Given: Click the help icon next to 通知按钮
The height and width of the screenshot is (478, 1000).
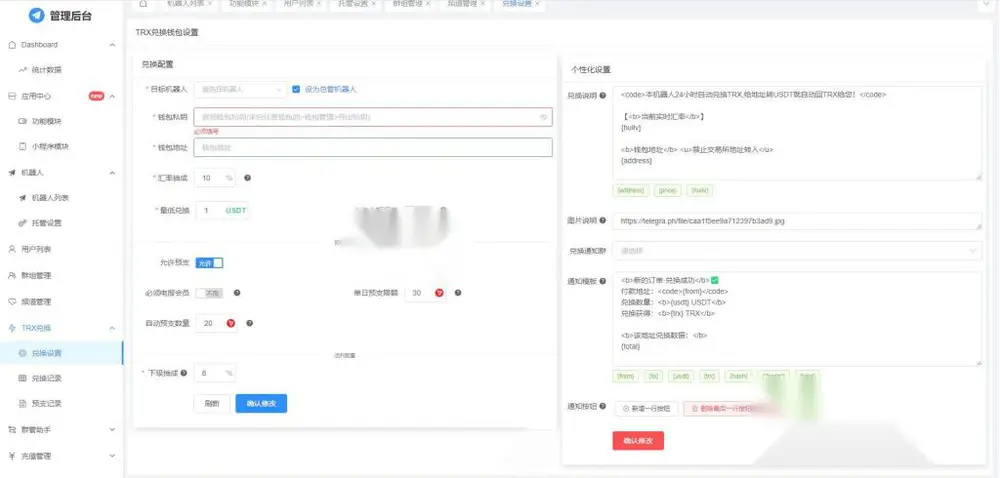Looking at the screenshot, I should click(603, 405).
